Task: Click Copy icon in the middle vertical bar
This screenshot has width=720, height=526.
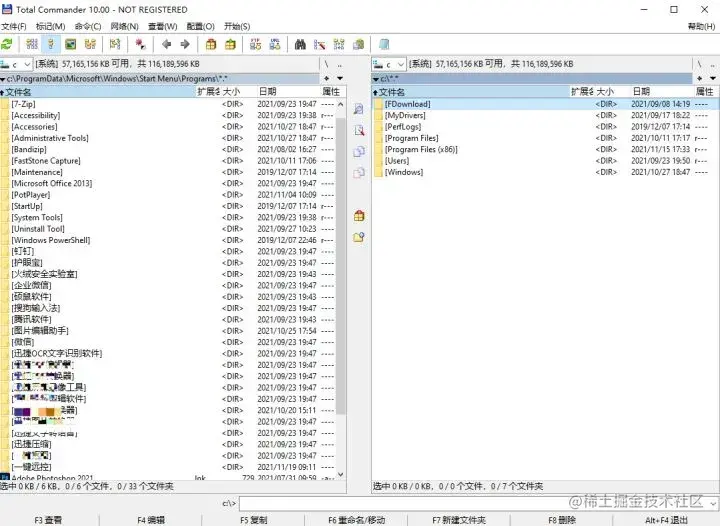Action: coord(359,151)
